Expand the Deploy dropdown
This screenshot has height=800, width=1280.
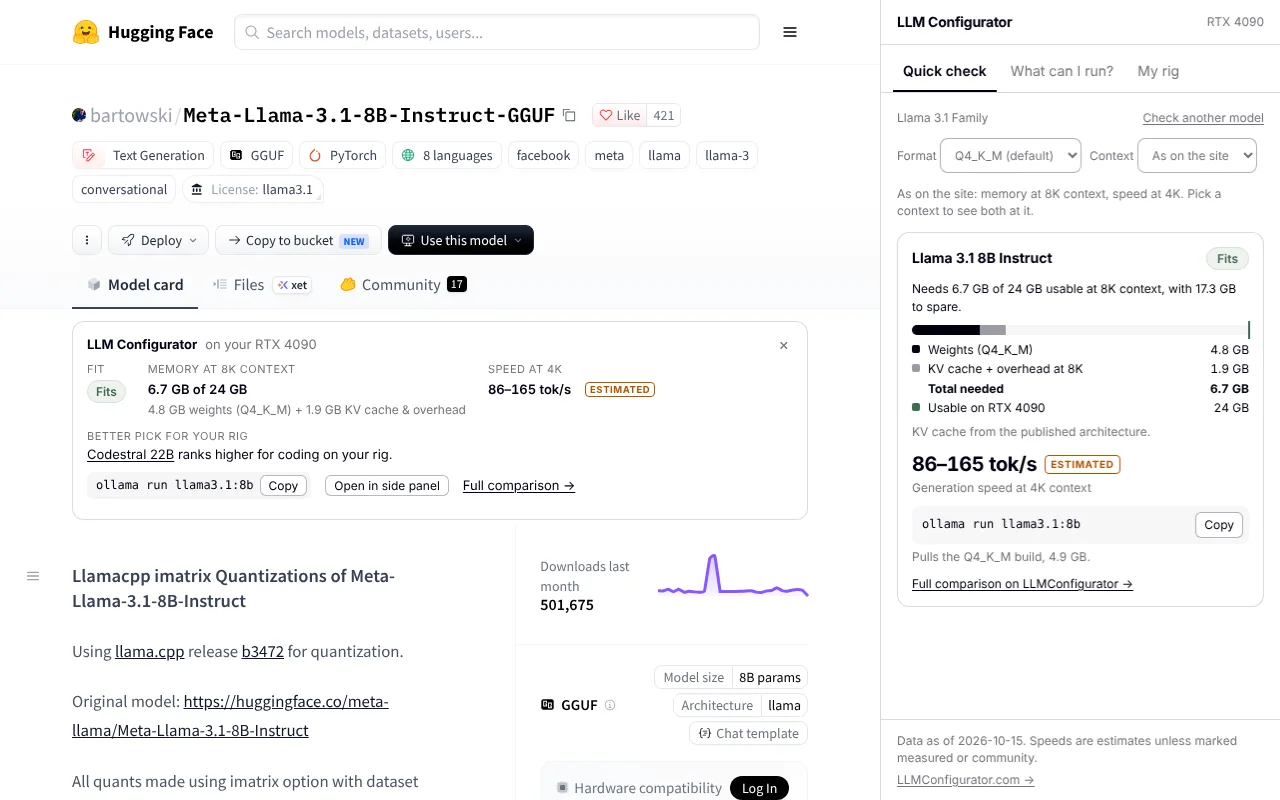[x=159, y=240]
